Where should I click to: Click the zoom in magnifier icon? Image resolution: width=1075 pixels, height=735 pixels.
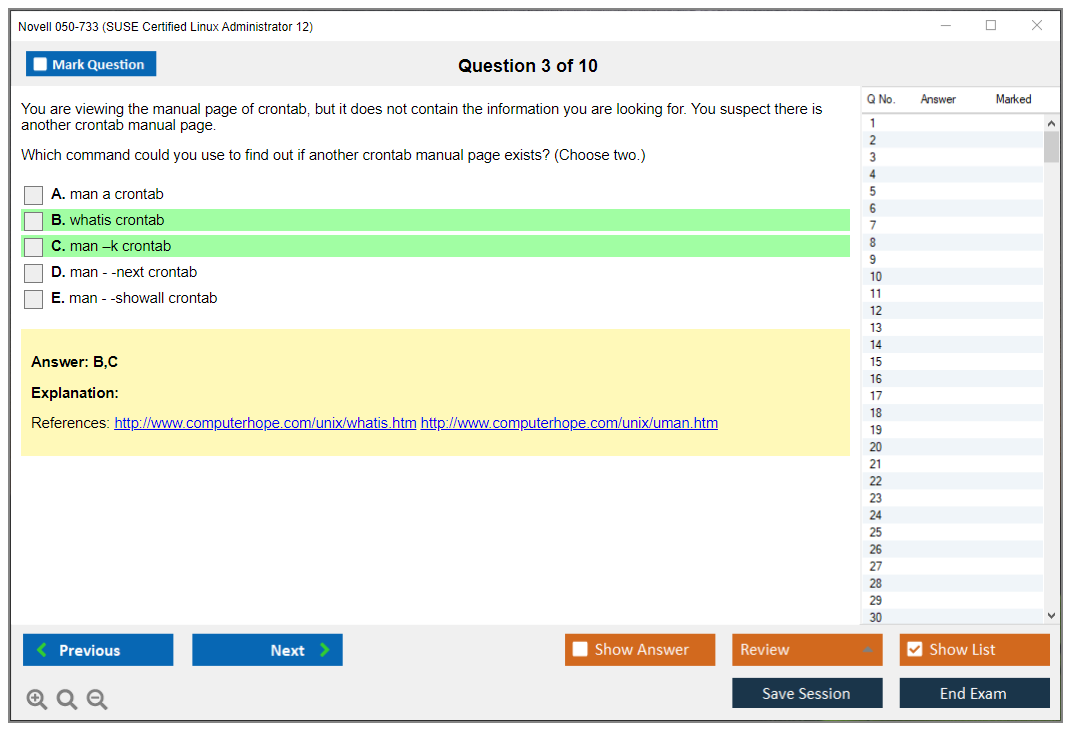(37, 700)
